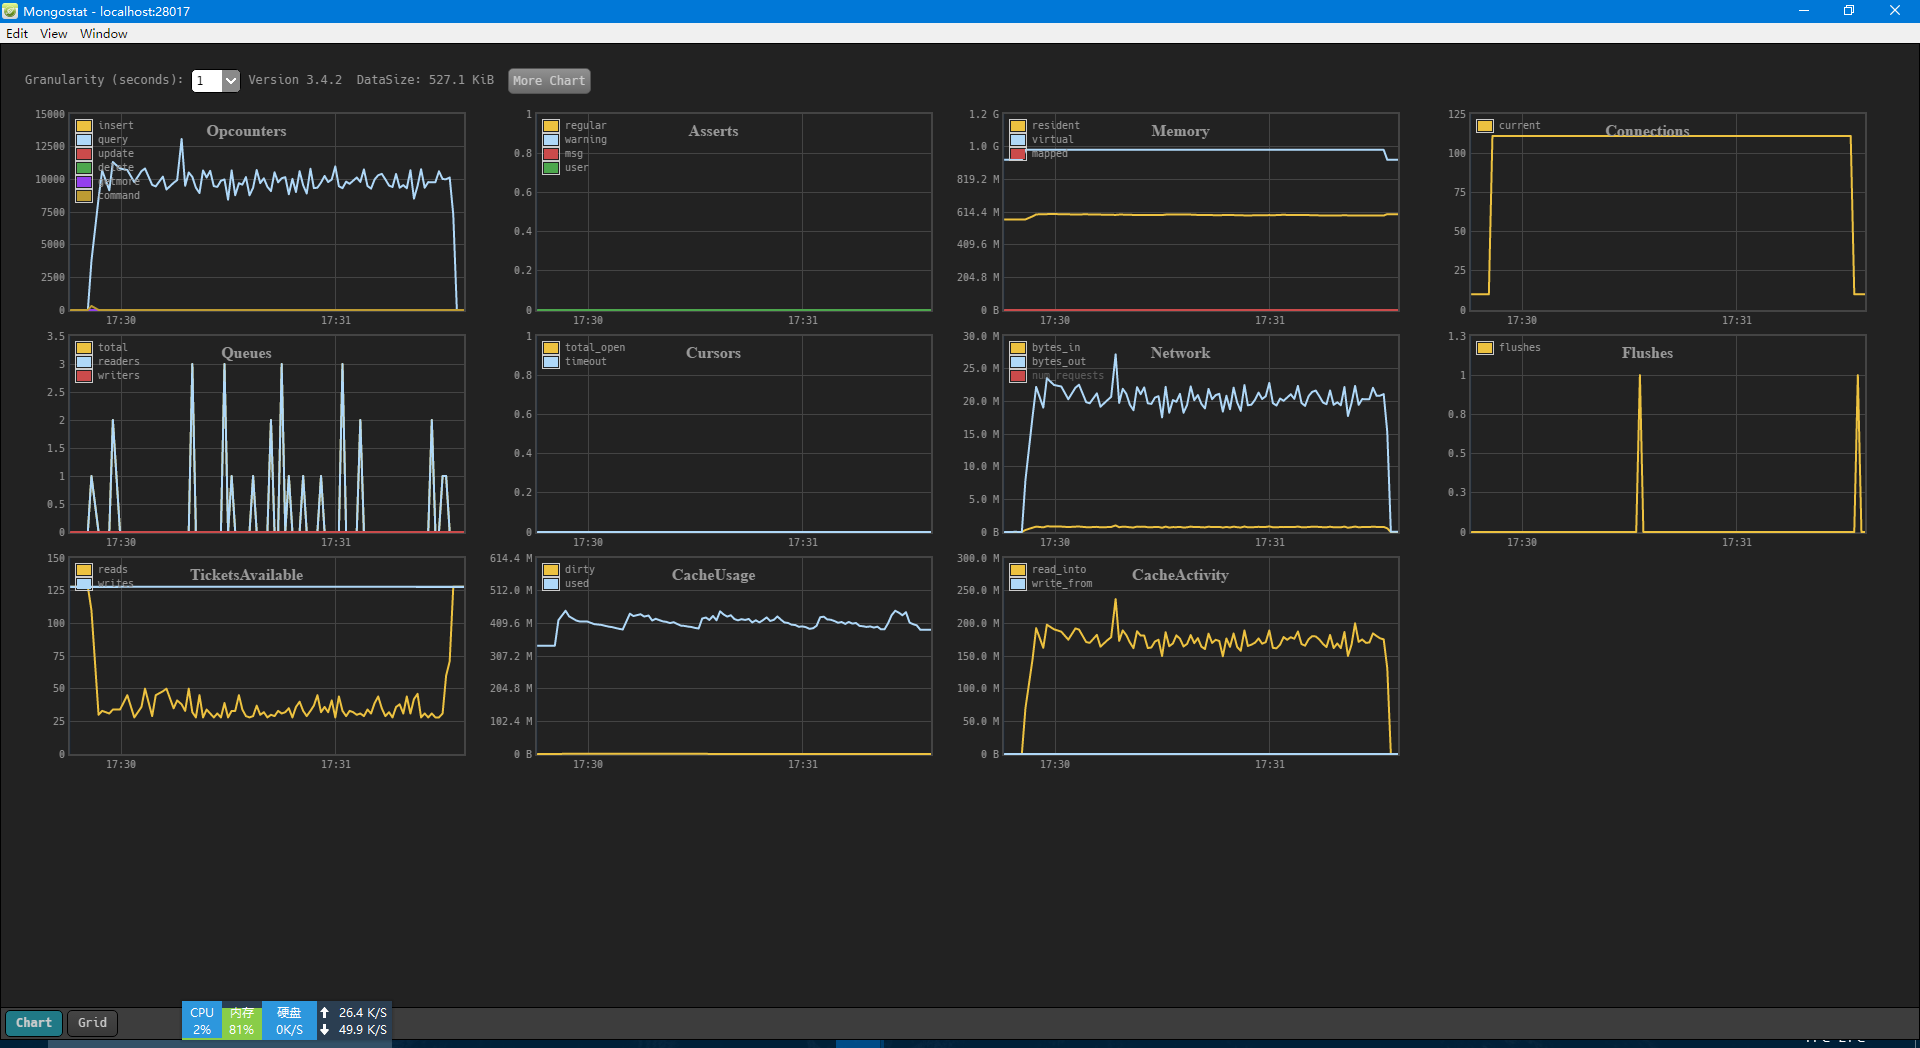This screenshot has width=1920, height=1048.
Task: Click the upload speed arrow indicator
Action: 324,1013
